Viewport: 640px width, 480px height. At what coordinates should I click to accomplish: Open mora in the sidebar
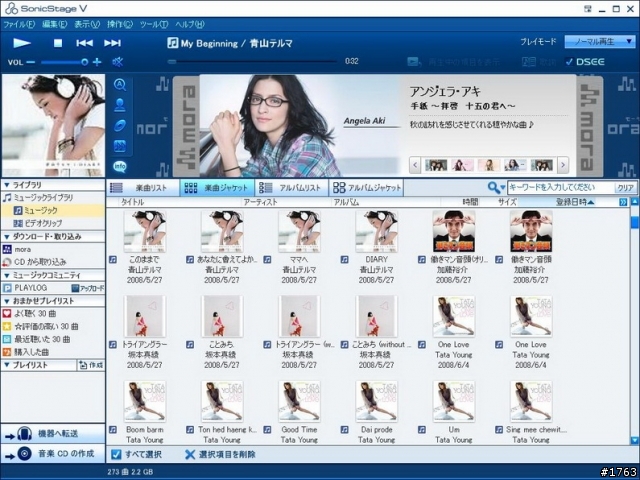coord(53,249)
